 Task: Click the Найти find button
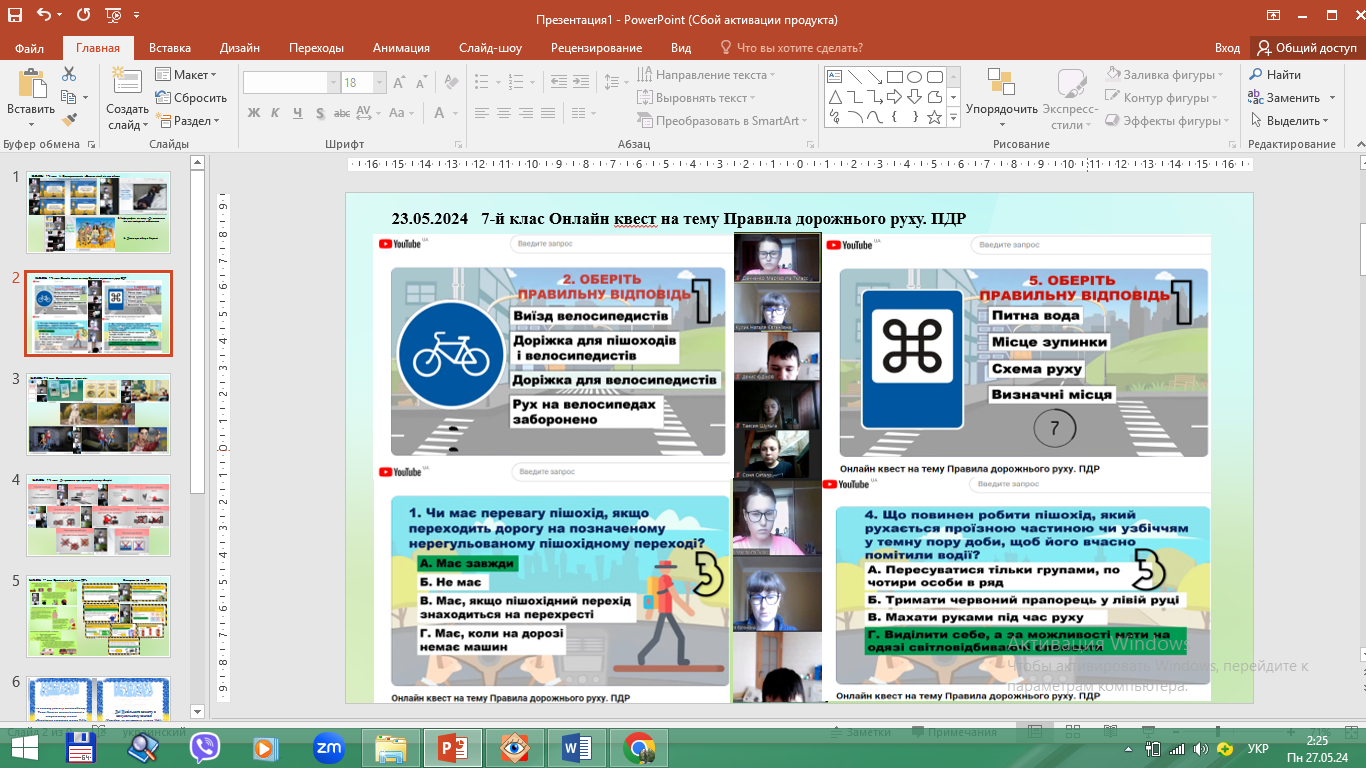click(1275, 75)
